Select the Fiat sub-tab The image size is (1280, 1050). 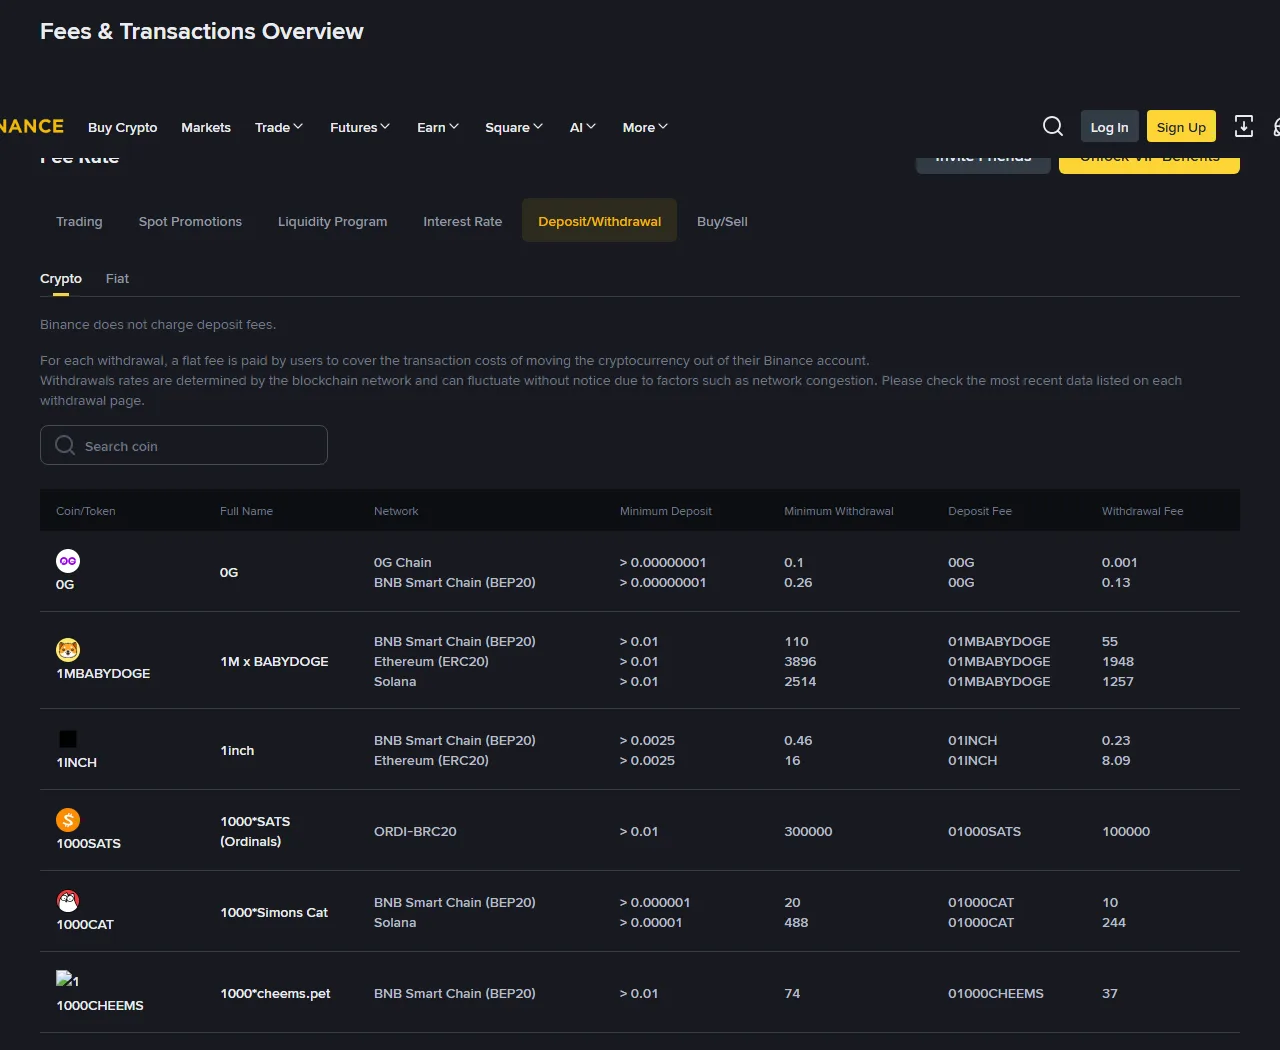point(117,278)
